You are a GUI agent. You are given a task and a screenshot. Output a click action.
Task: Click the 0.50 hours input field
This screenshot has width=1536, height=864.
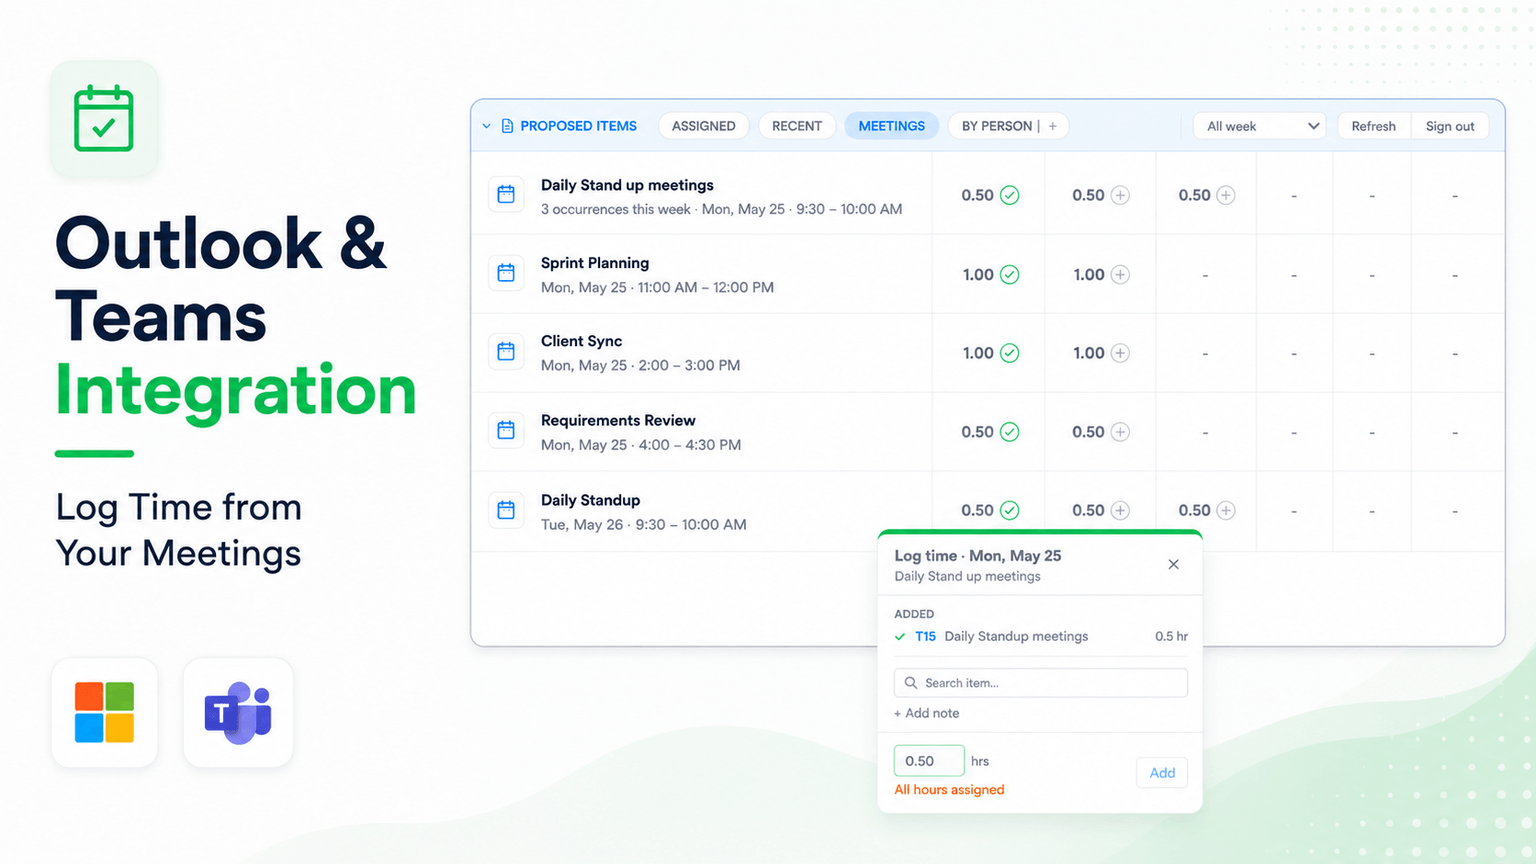pos(929,761)
